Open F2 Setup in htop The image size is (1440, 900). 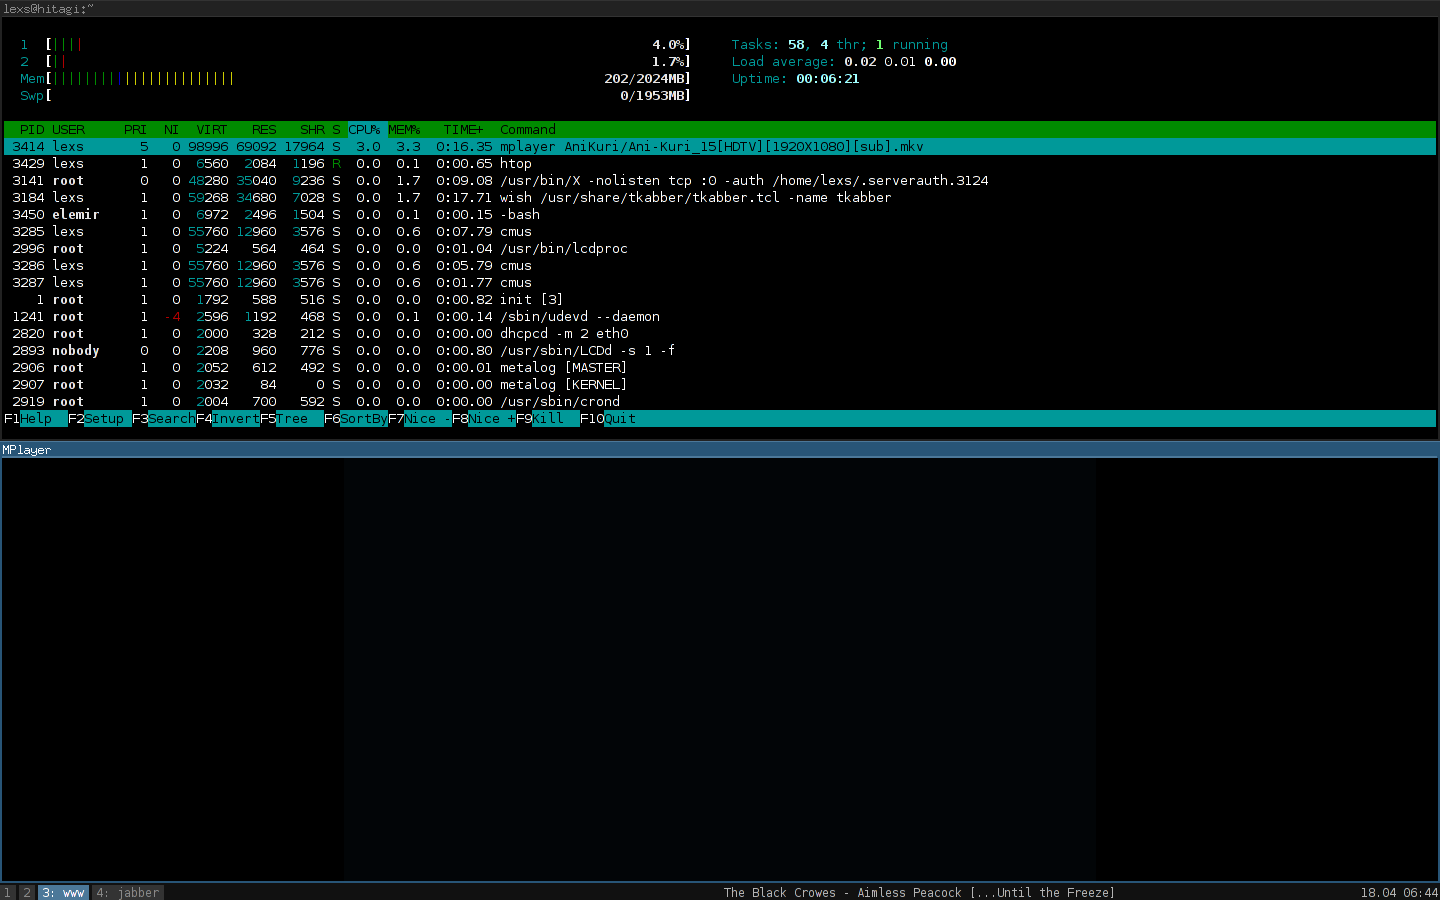pyautogui.click(x=100, y=419)
